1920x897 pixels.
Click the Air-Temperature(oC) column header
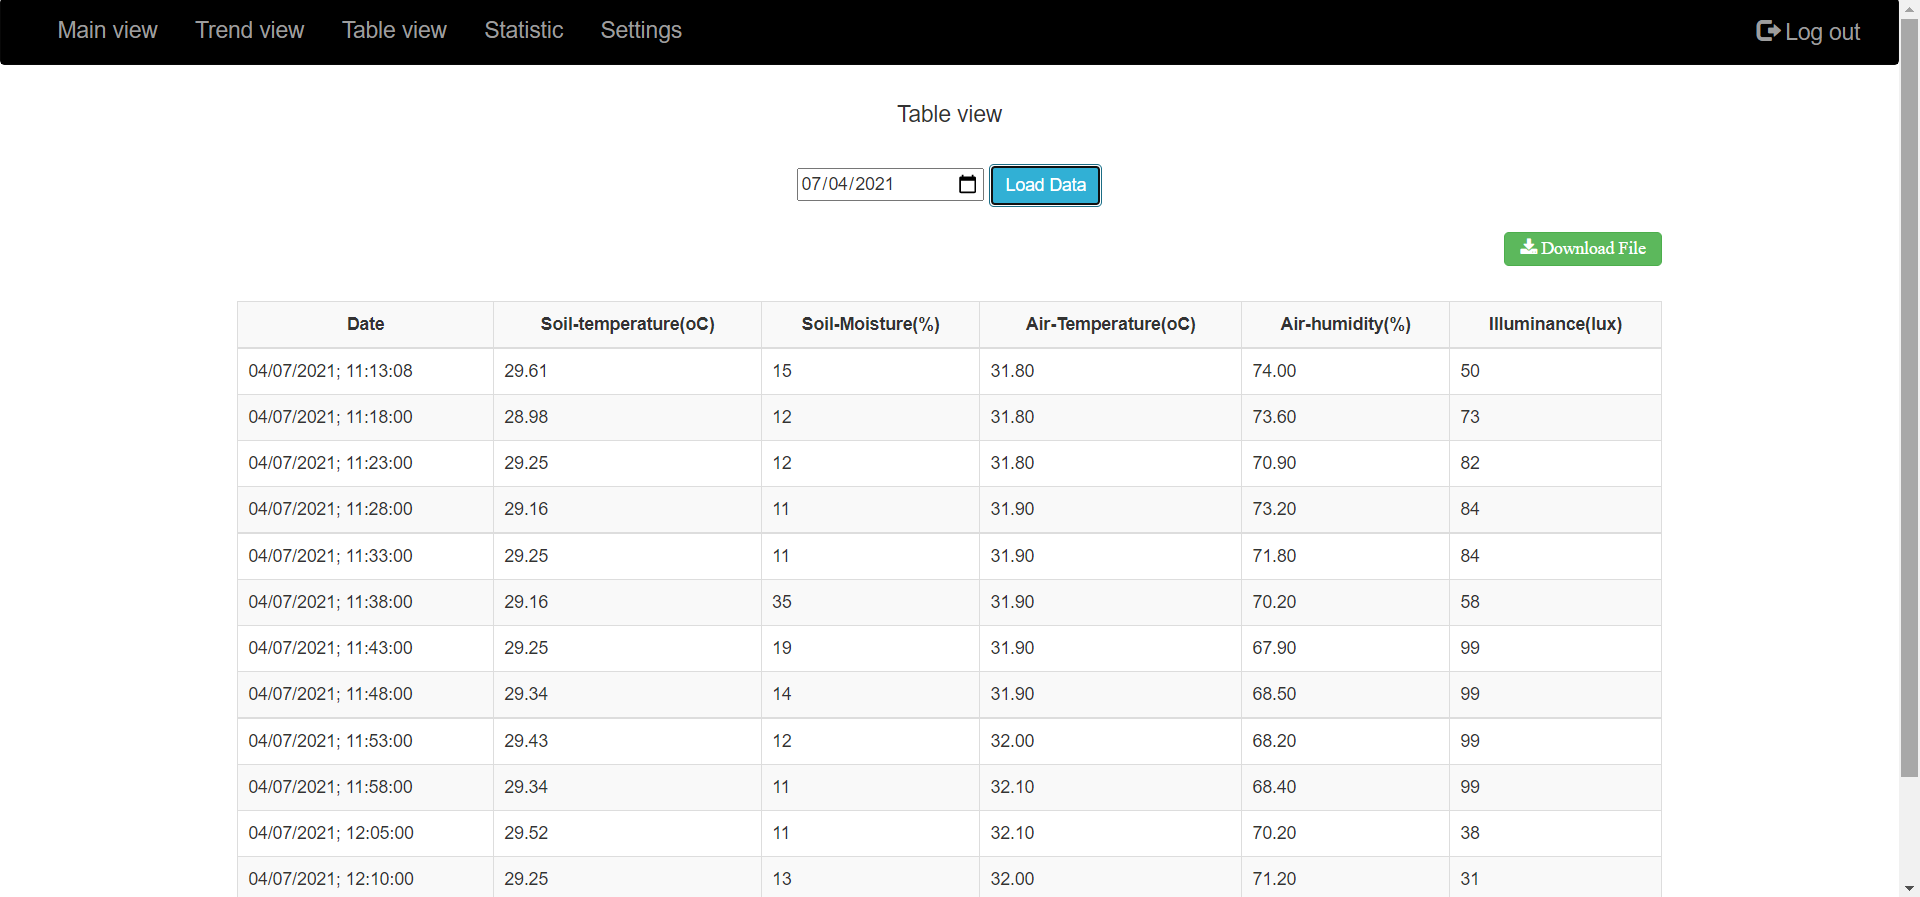1110,324
